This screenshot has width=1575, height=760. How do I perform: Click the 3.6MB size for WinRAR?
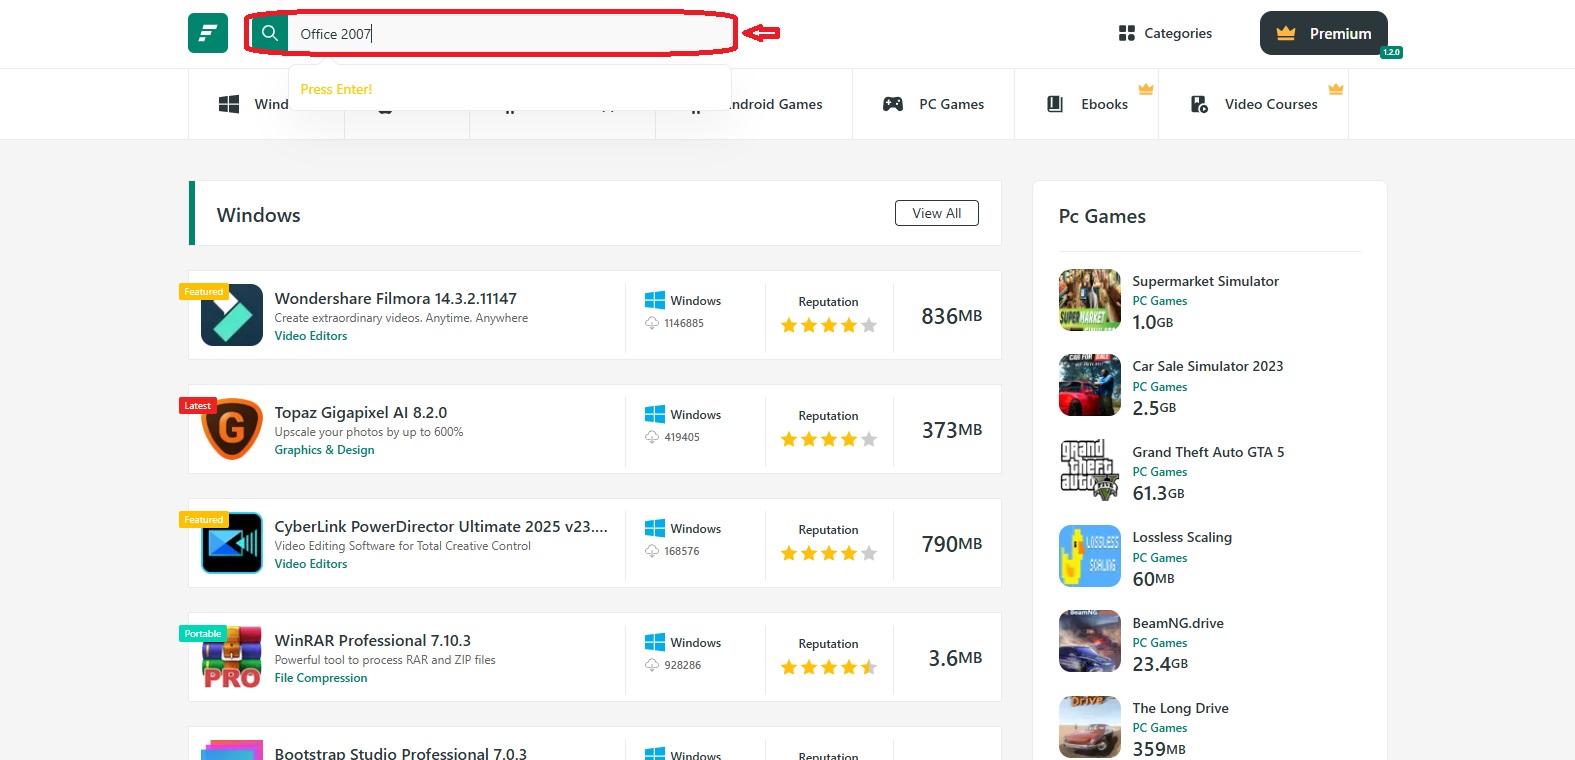(x=955, y=658)
